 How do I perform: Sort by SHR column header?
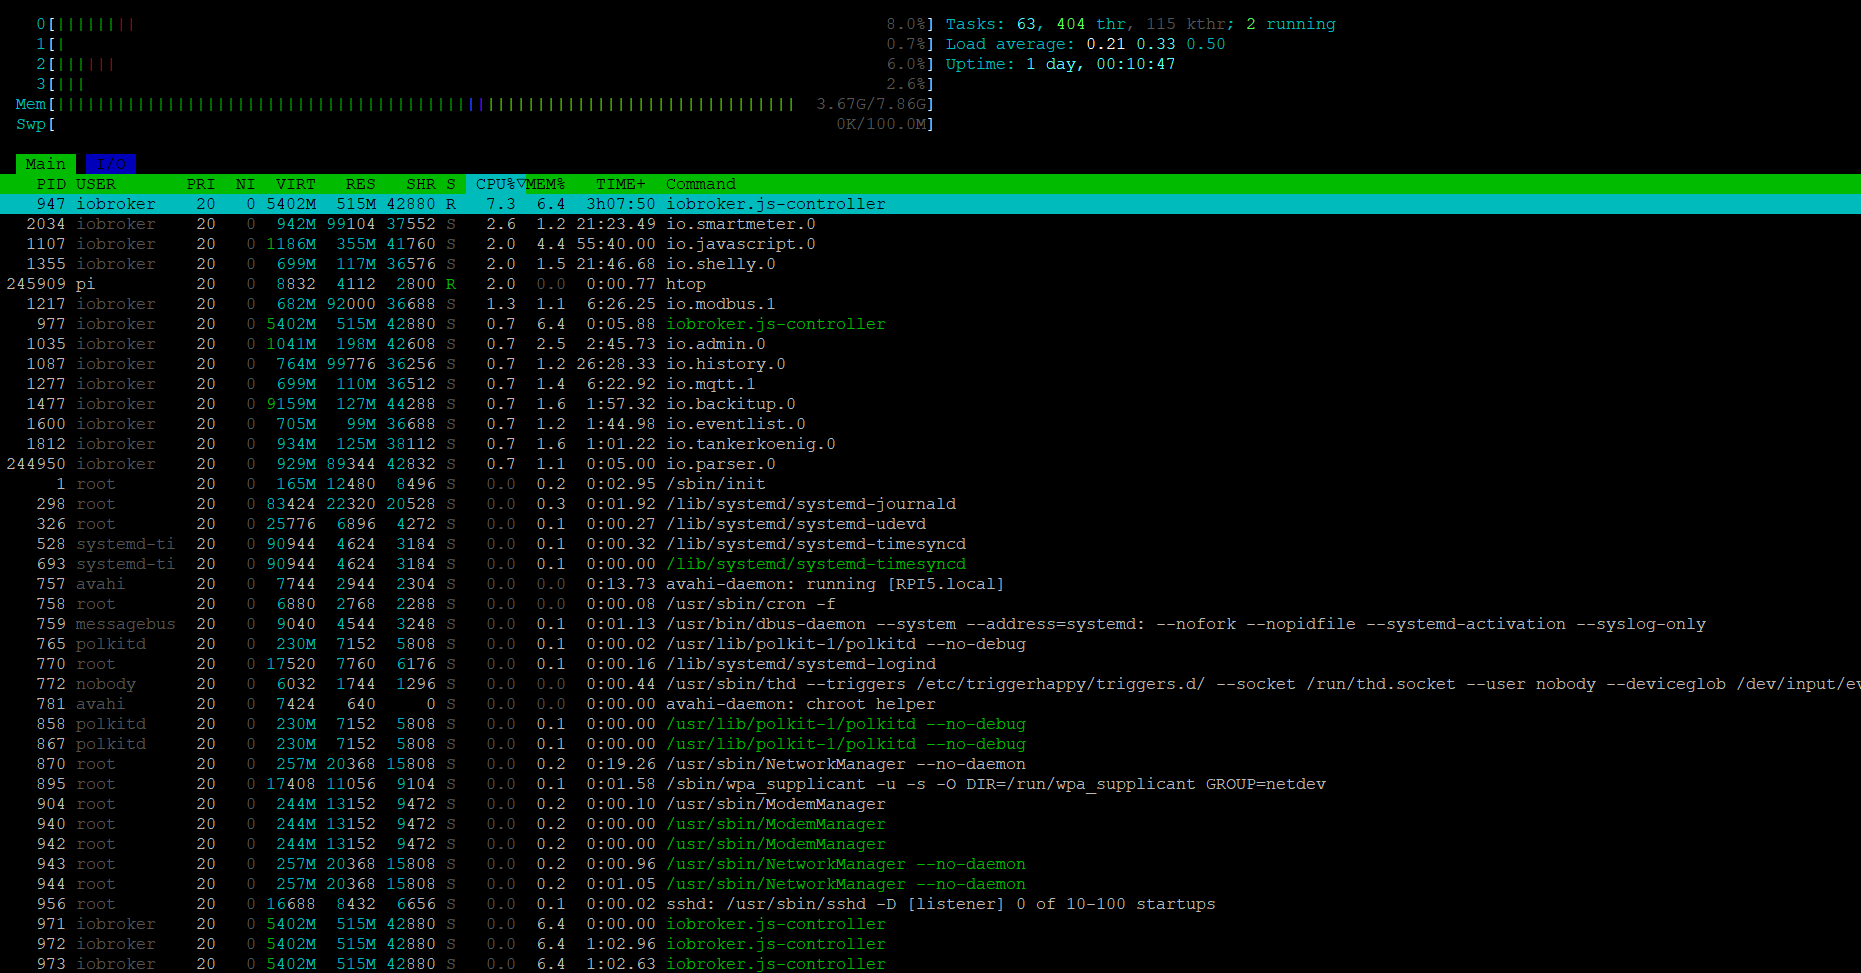click(x=421, y=184)
